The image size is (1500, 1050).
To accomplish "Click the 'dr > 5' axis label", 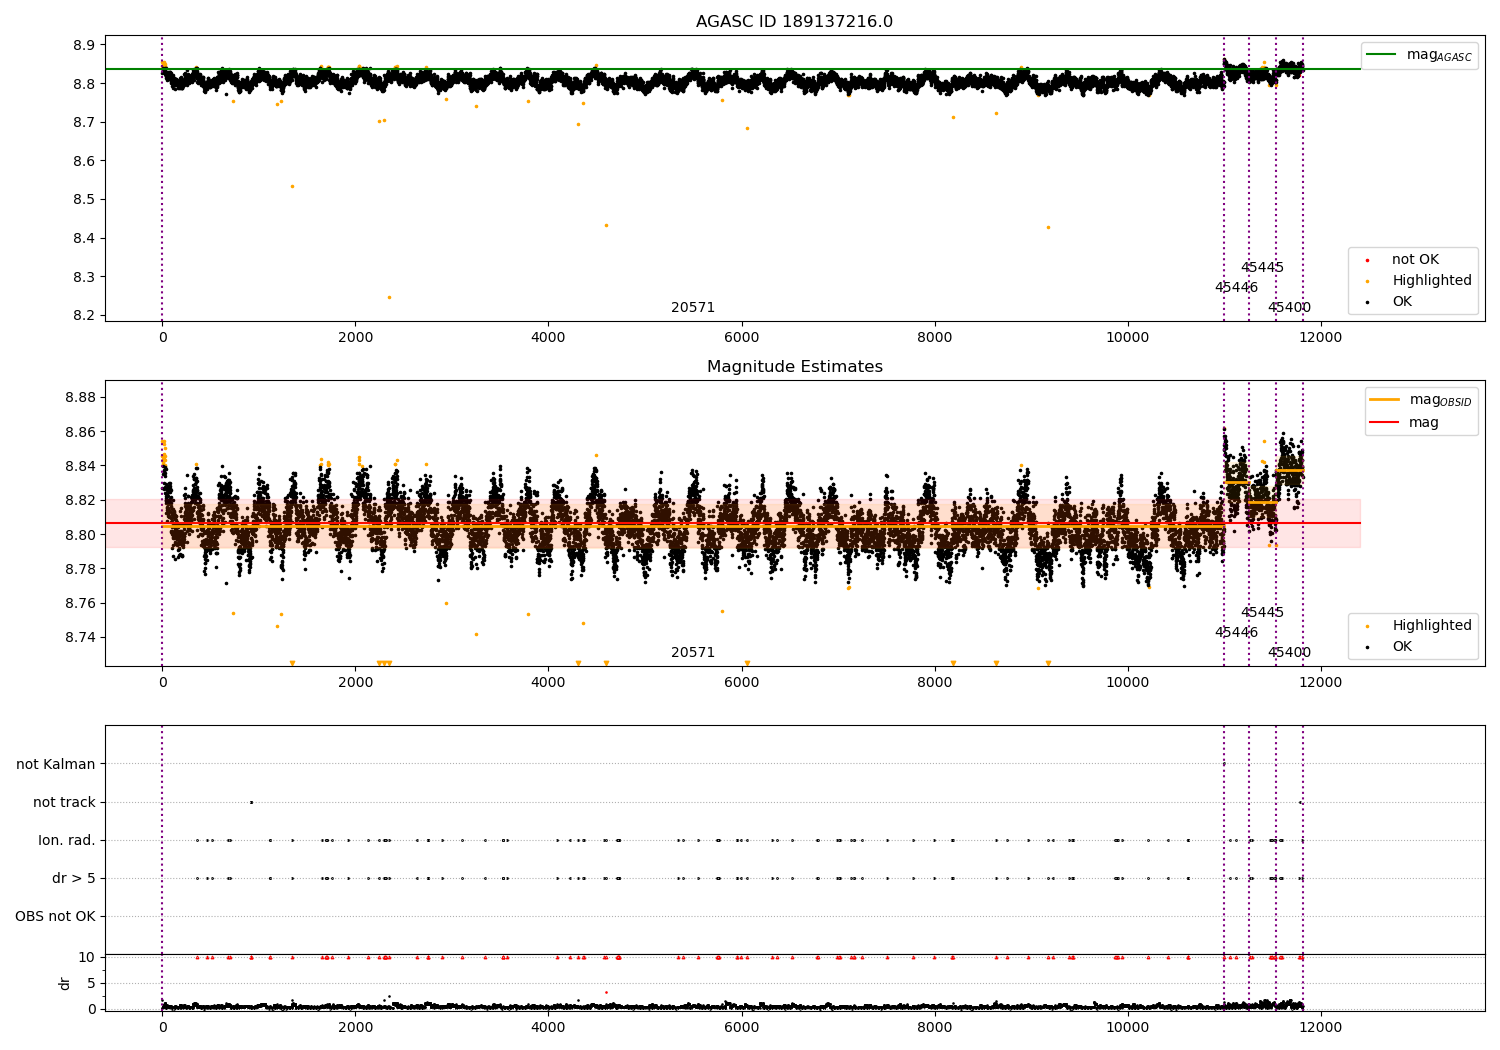I will (x=74, y=878).
